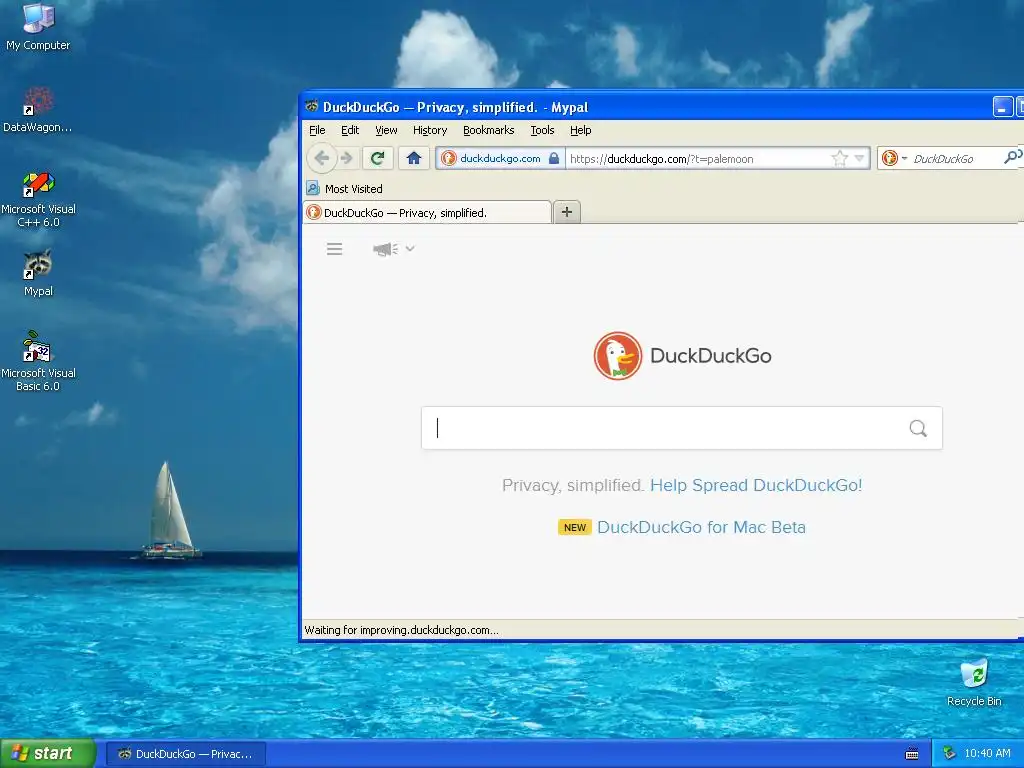1024x768 pixels.
Task: Click the 10:40 AM system clock
Action: [987, 754]
